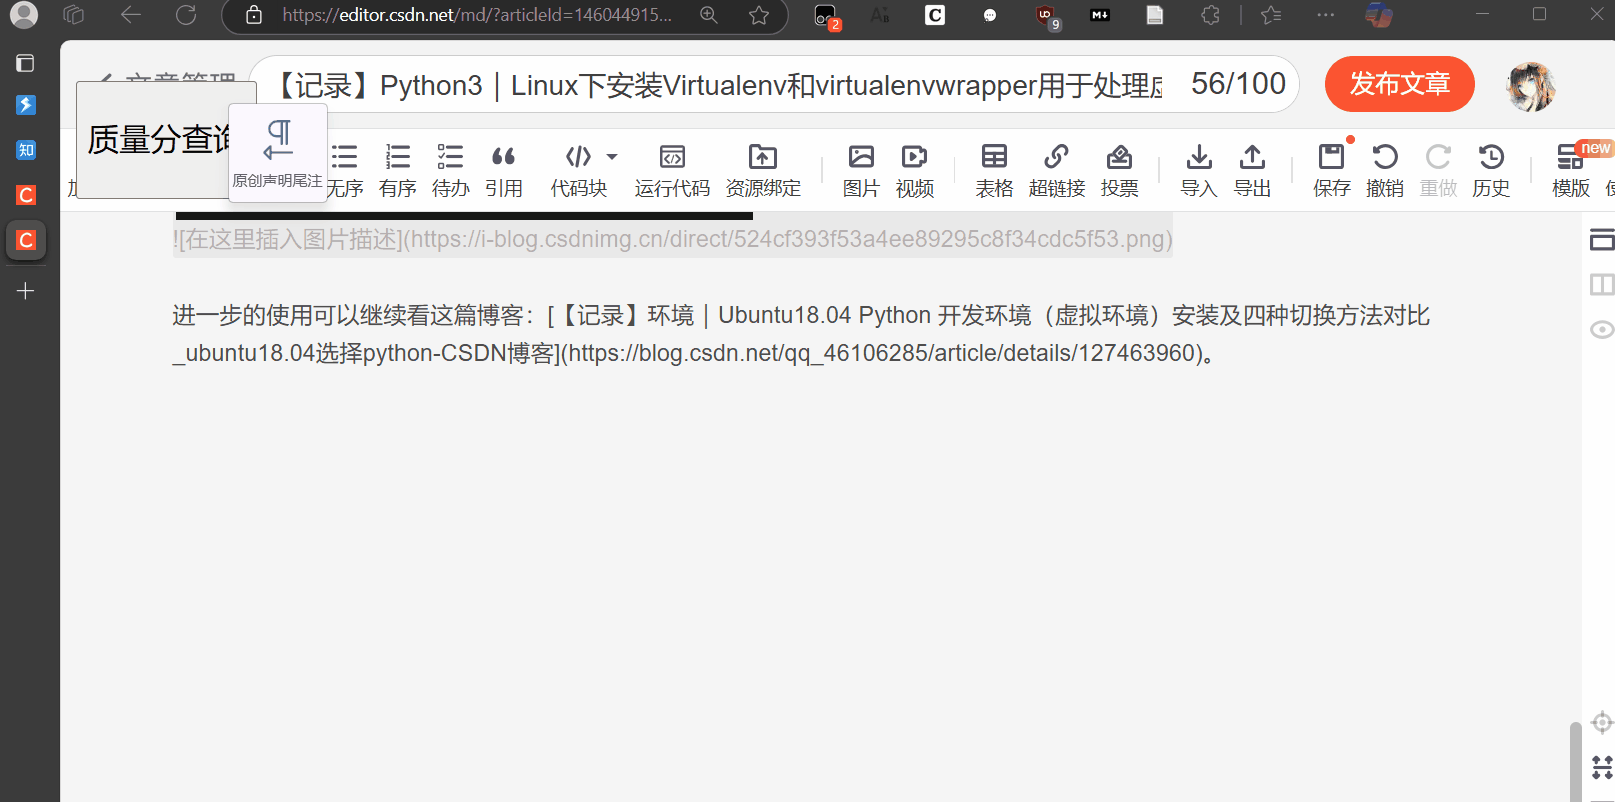This screenshot has width=1615, height=802.
Task: Click the crosshair sync-scroll icon
Action: coord(1602,722)
